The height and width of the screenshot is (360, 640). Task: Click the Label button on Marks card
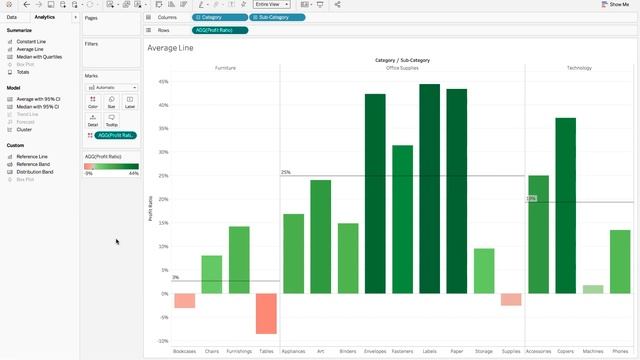point(130,102)
